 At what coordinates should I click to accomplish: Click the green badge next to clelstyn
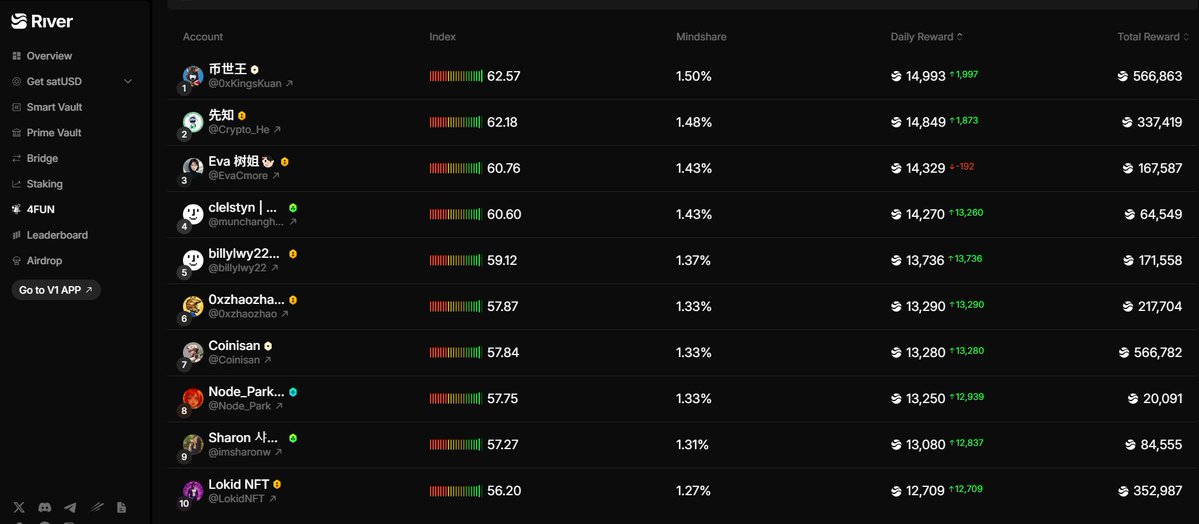click(x=293, y=208)
